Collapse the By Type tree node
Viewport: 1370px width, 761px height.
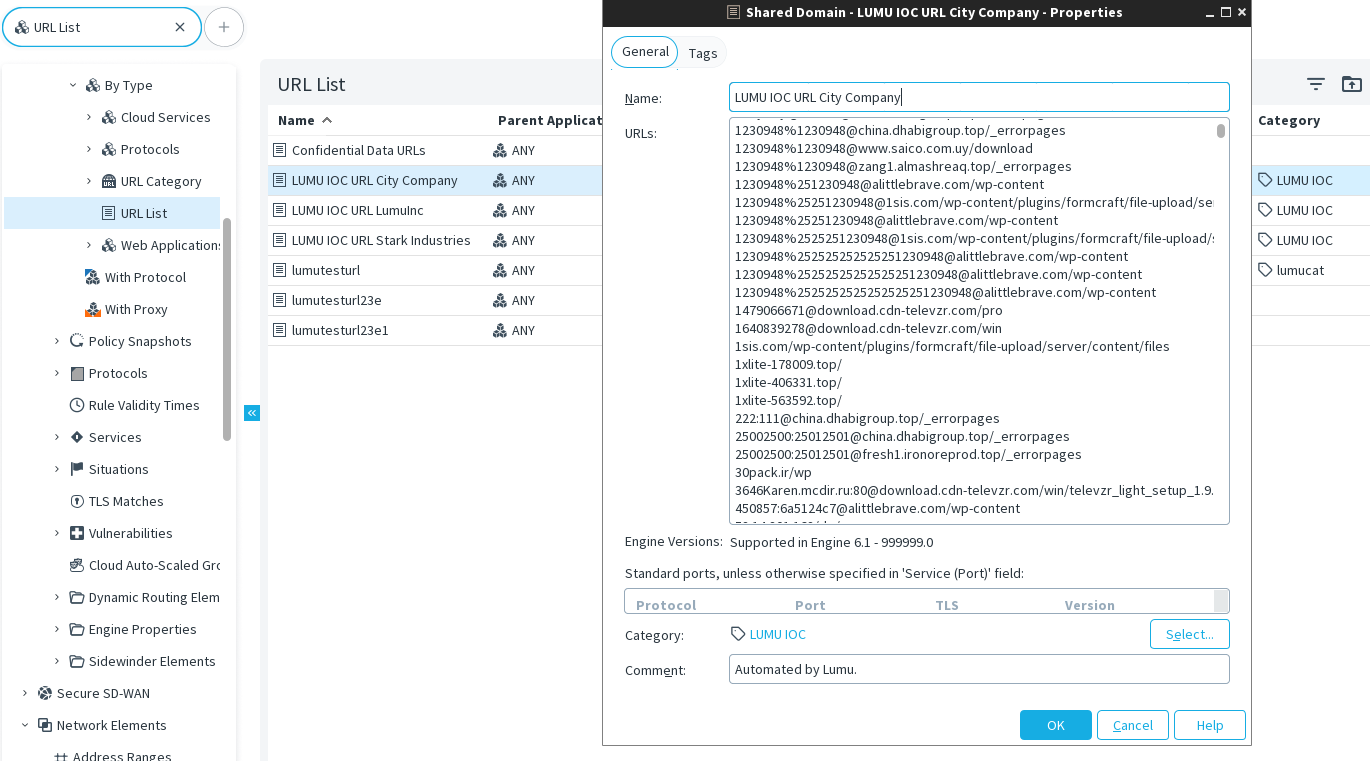73,85
